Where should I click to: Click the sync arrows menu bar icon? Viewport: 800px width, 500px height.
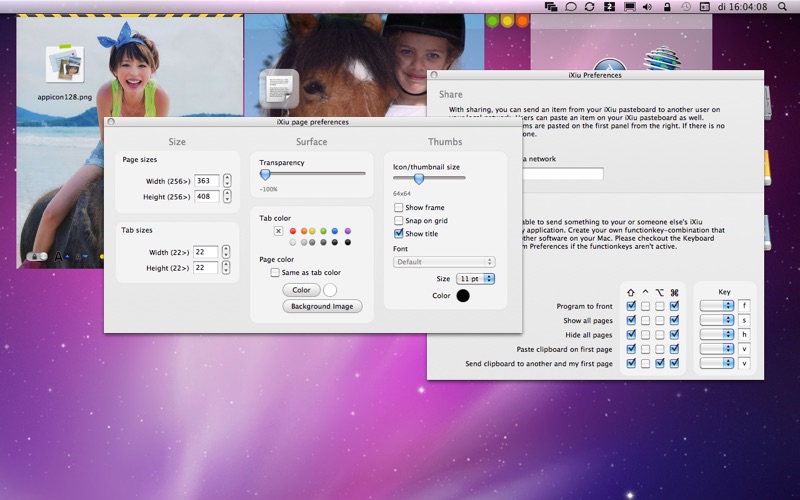[590, 7]
